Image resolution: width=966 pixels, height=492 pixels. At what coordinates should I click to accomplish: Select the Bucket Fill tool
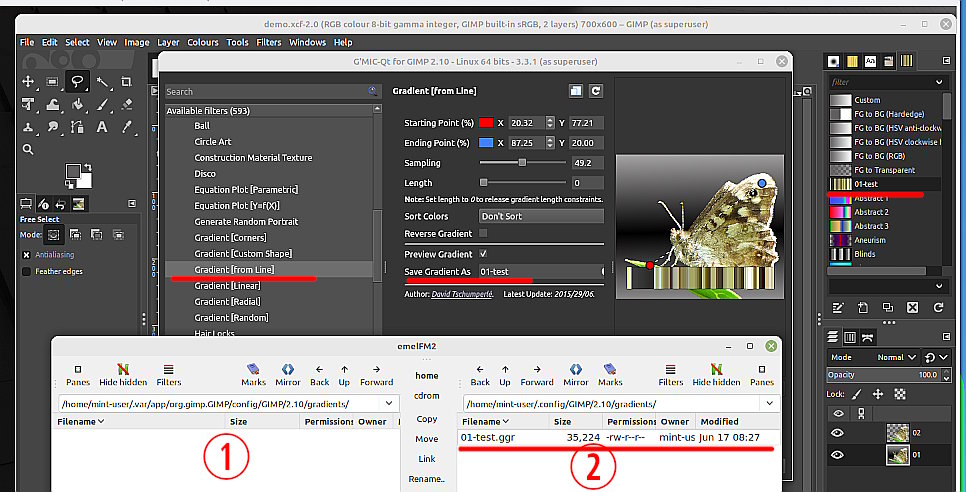point(78,104)
